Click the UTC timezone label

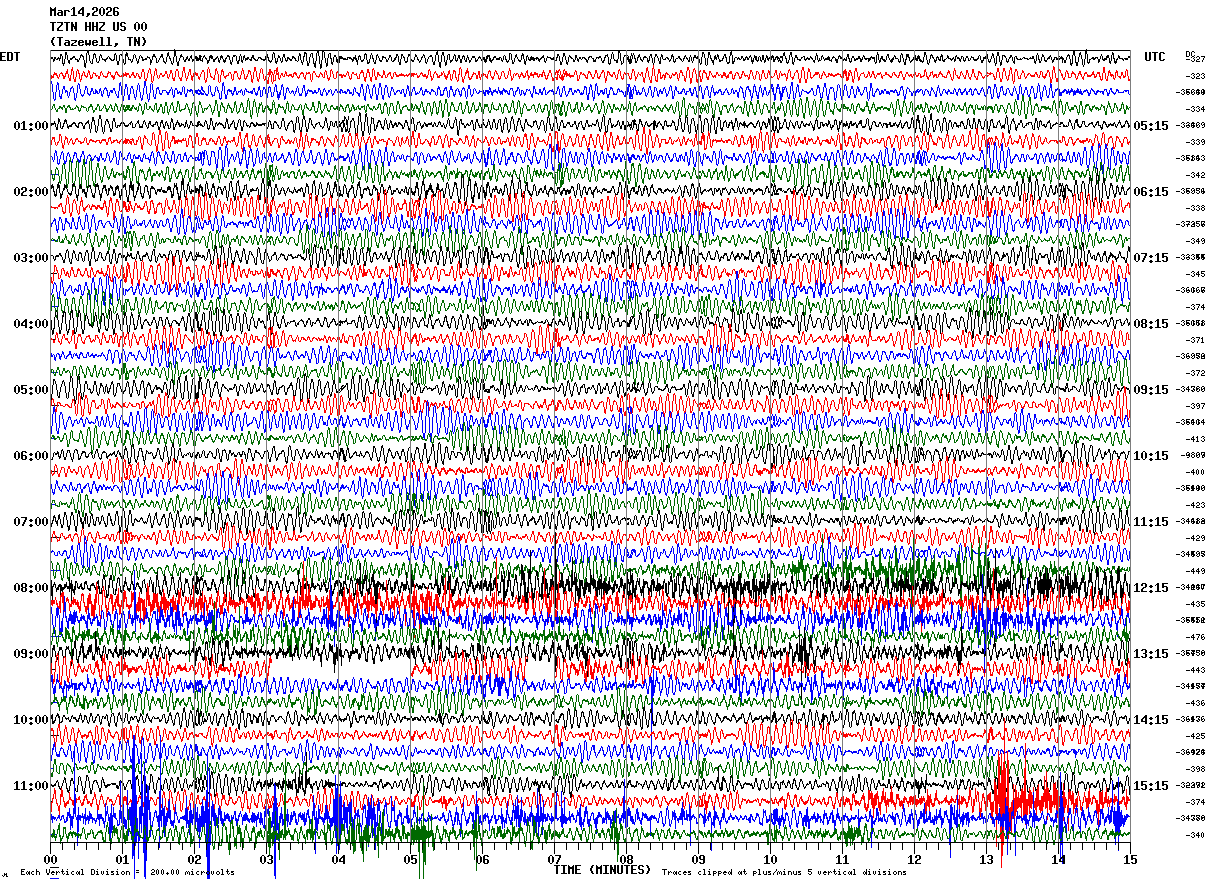point(1155,57)
